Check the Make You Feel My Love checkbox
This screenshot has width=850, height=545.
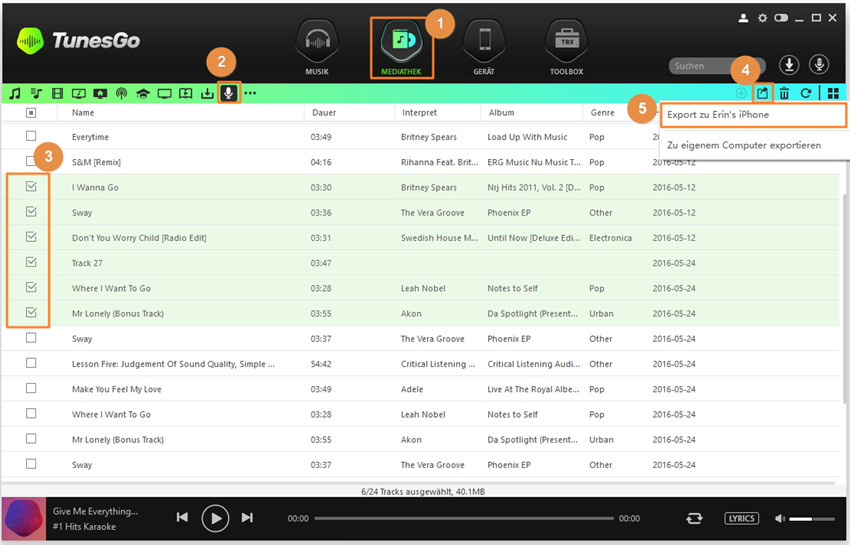(31, 388)
